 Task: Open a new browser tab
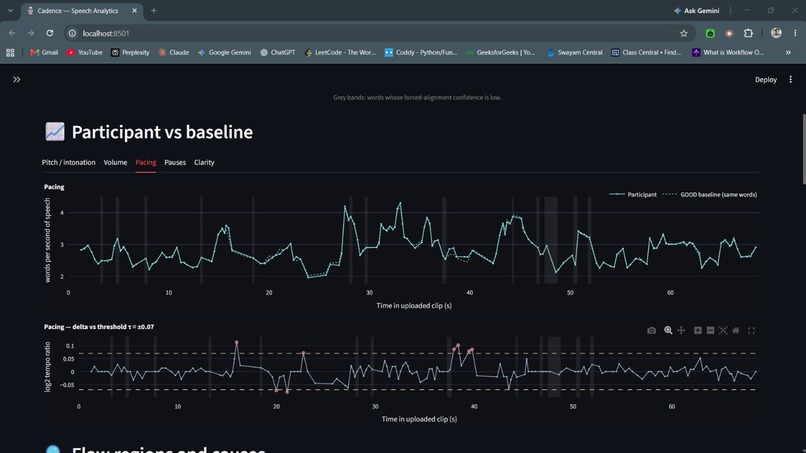point(154,11)
